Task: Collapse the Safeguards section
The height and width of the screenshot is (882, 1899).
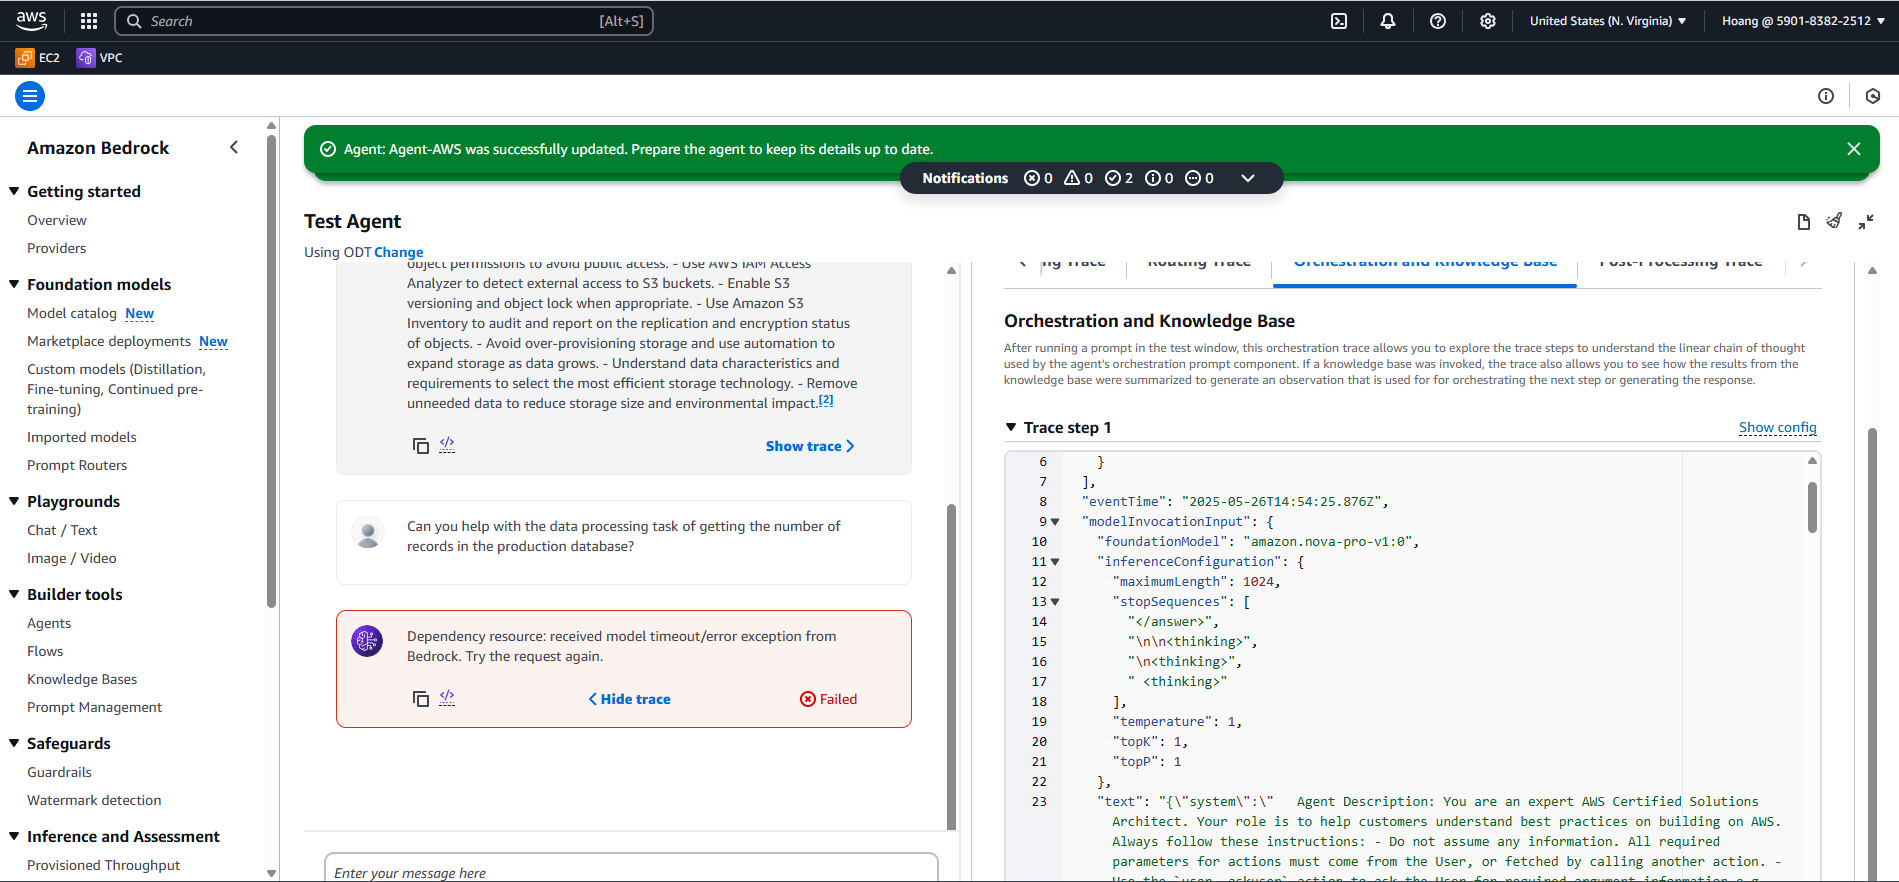Action: click(x=14, y=743)
